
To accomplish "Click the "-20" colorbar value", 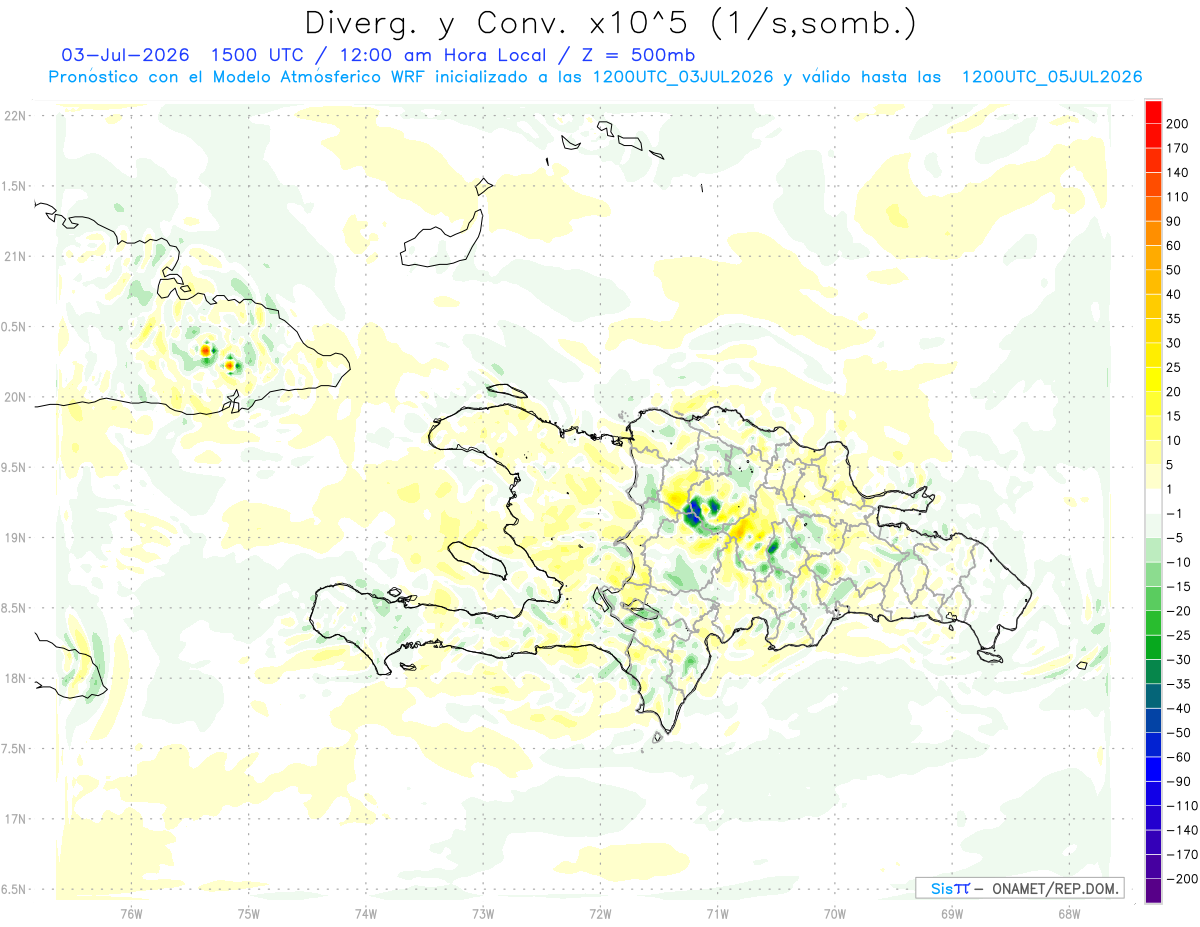I will click(x=1177, y=611).
